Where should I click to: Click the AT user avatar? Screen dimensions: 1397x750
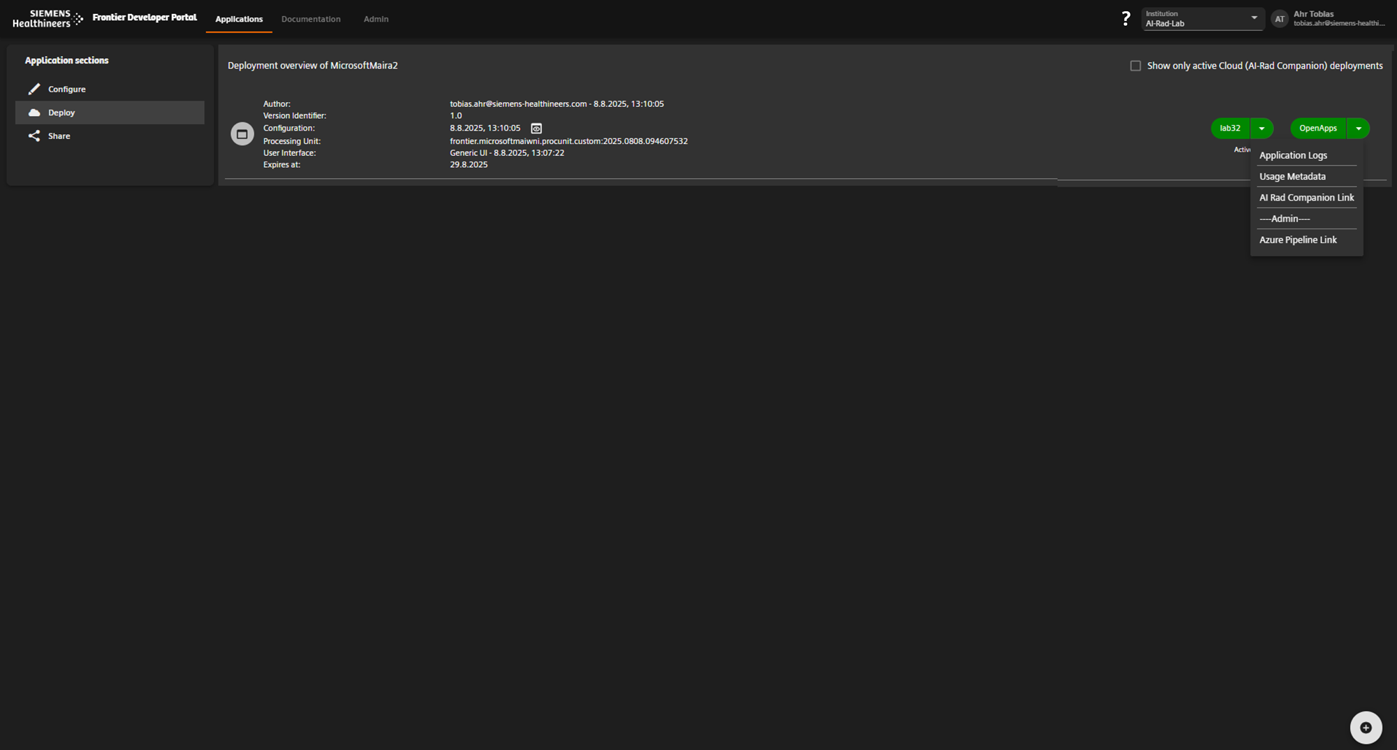[1279, 18]
